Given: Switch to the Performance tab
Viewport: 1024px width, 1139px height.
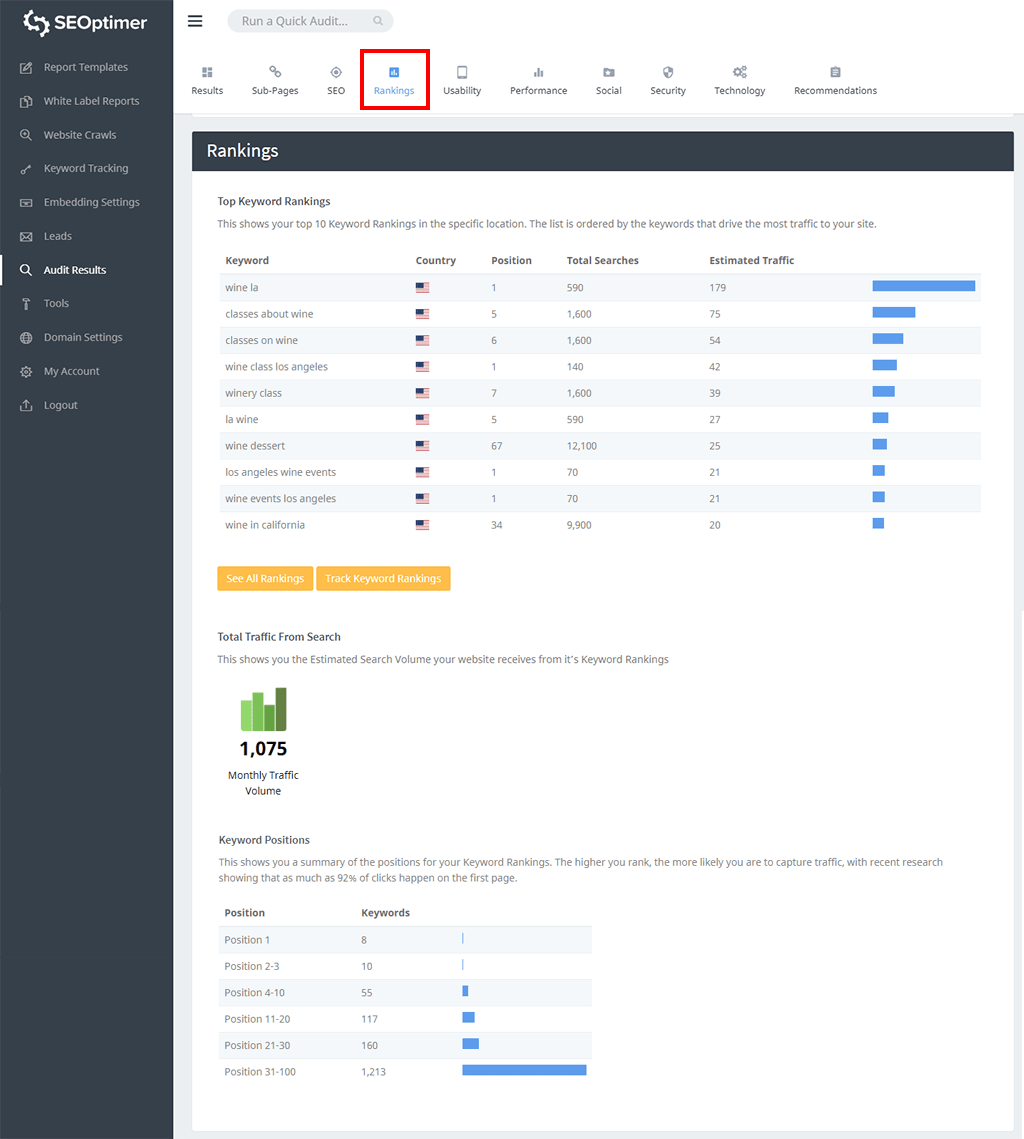Looking at the screenshot, I should 538,80.
